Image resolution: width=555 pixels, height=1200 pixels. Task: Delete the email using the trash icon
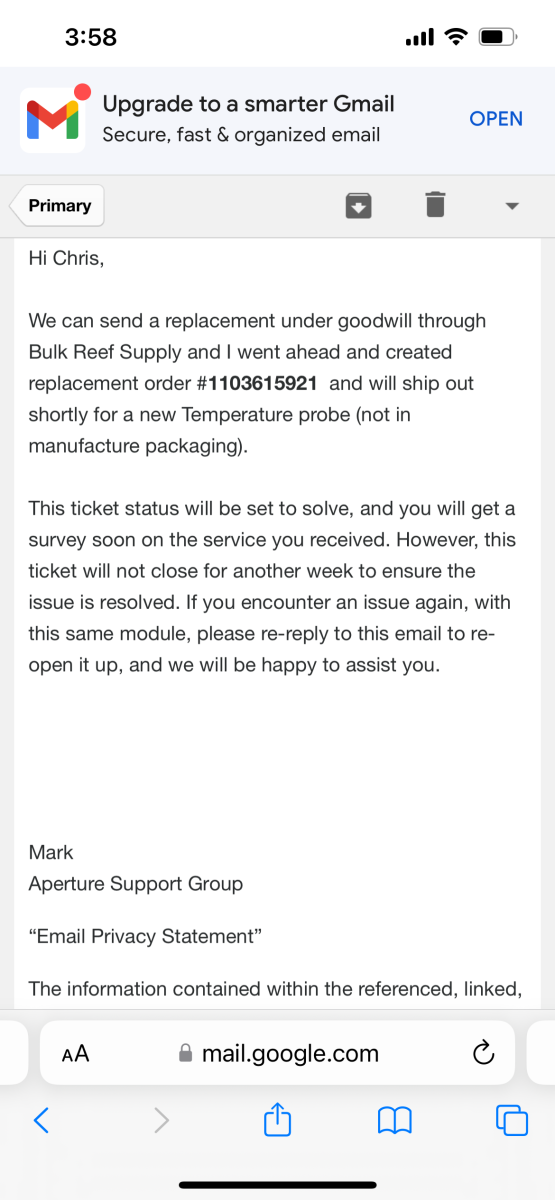434,205
